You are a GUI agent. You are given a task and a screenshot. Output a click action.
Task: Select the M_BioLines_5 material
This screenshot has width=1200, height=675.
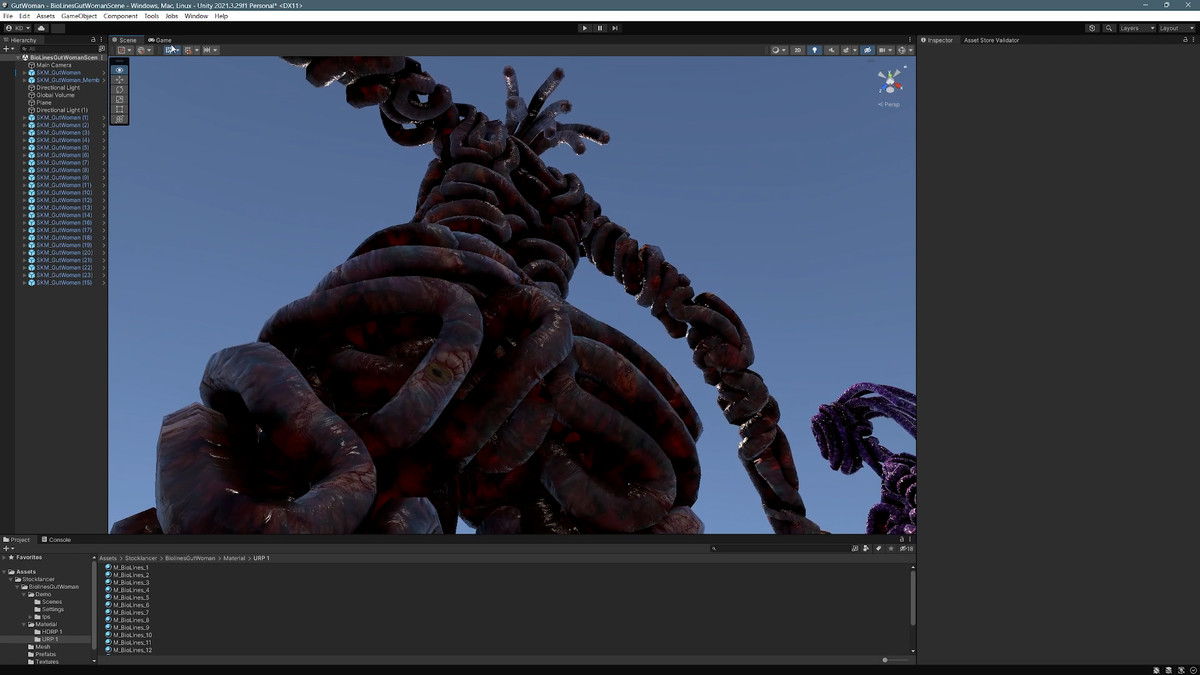pyautogui.click(x=131, y=598)
